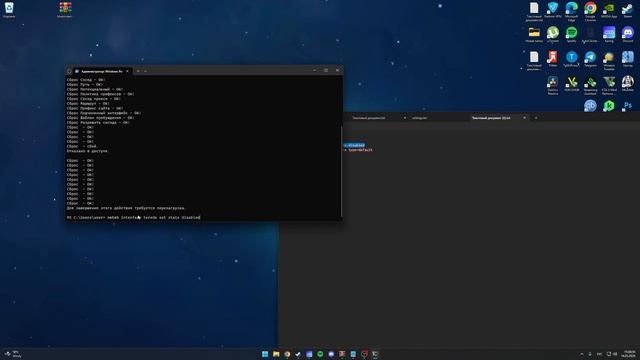Screen dimensions: 640x360
Task: Launch Spotify from the desktop
Action: click(x=571, y=34)
